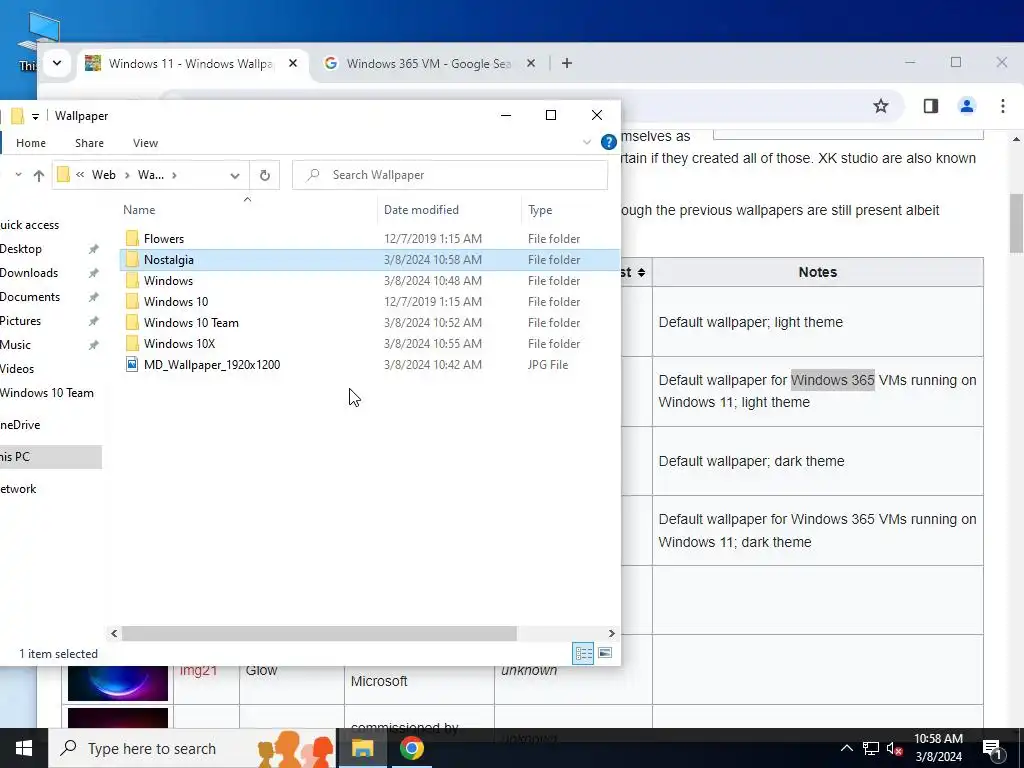Close the Windows 11 Wallpaper tab

293,63
